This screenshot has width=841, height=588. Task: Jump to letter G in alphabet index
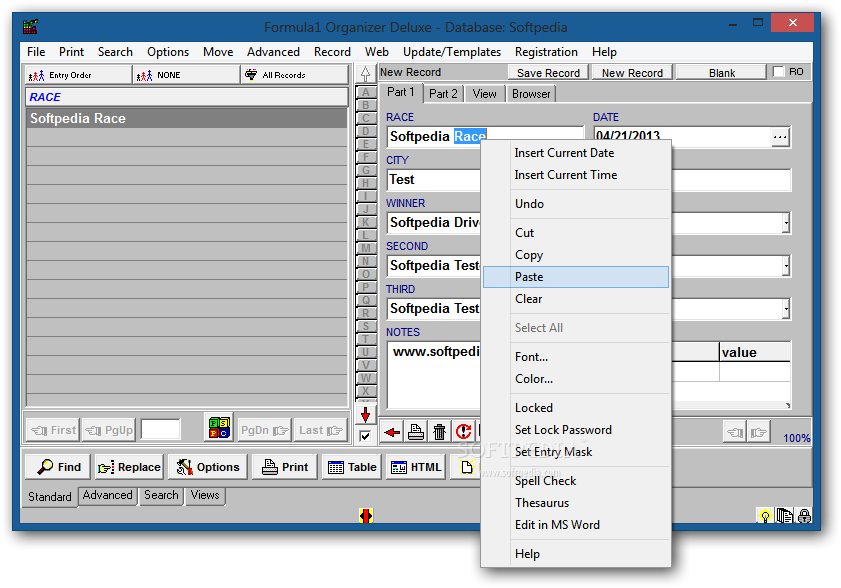366,170
